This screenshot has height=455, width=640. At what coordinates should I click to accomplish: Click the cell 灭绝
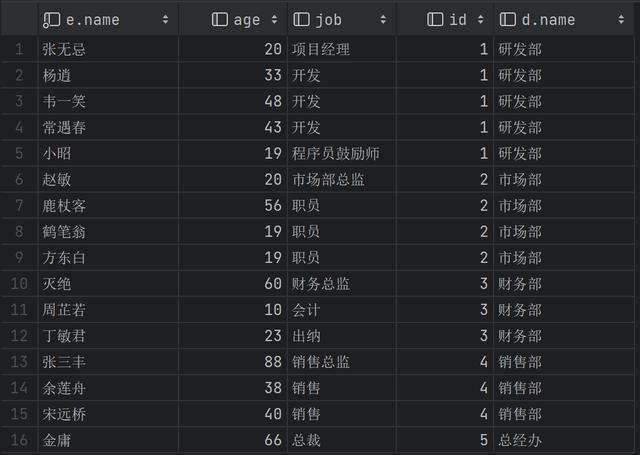(x=57, y=284)
